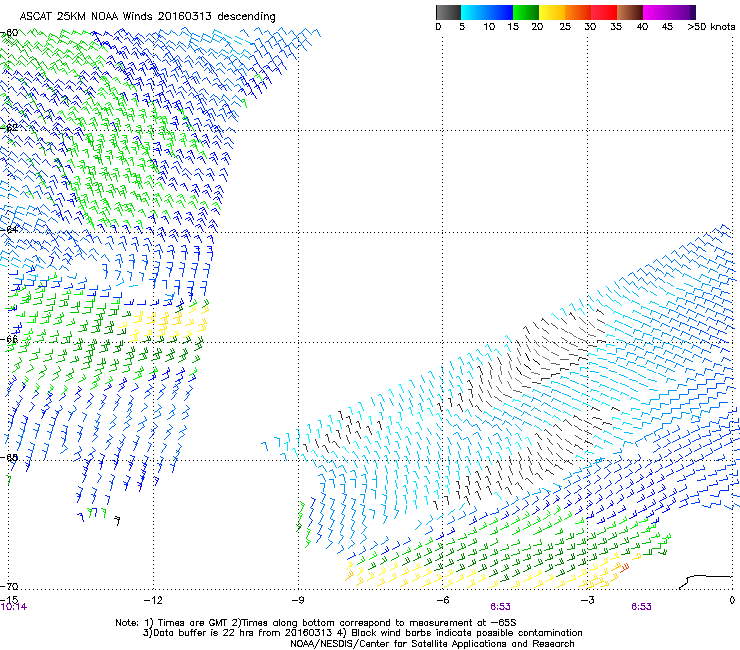Click the '-6' longitude label
Viewport: 740px width, 650px height.
point(442,599)
